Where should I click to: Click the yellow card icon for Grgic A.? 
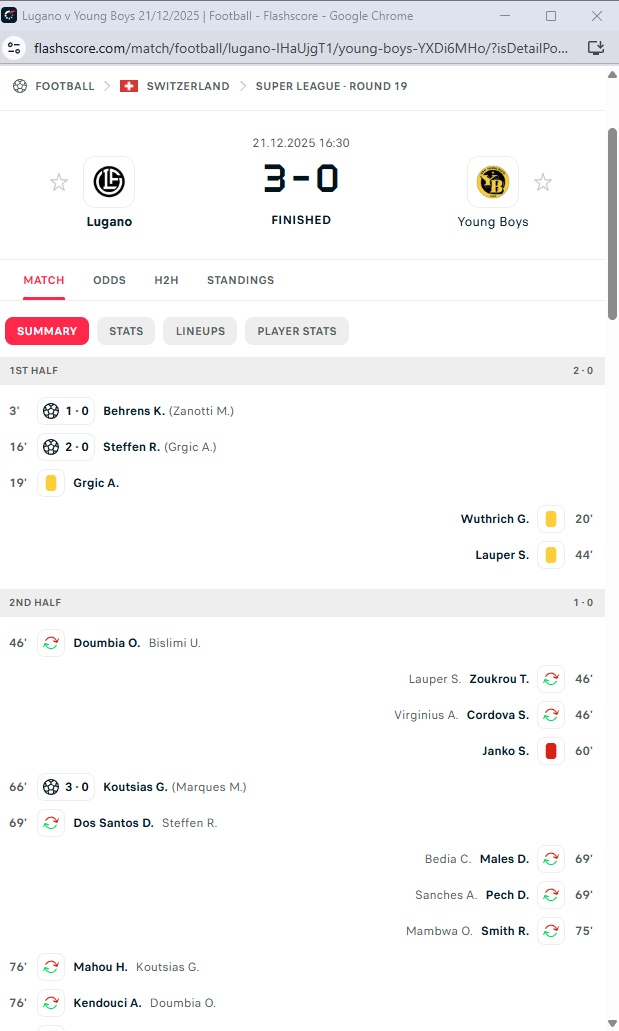[51, 483]
